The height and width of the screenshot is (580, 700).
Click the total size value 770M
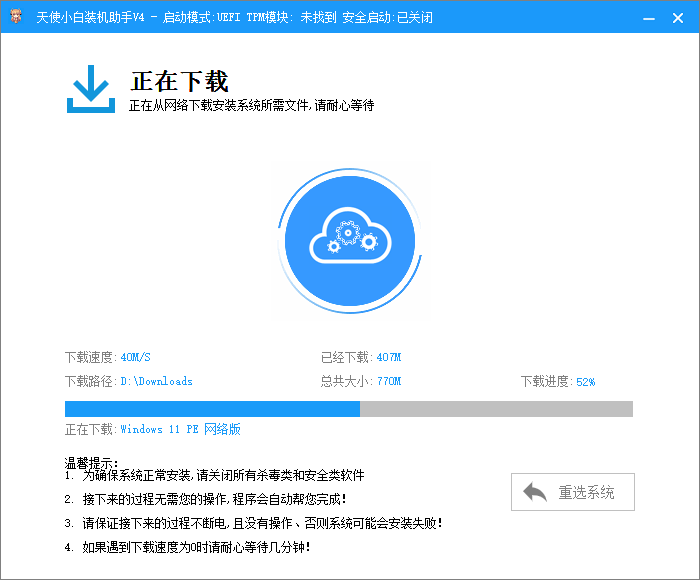click(389, 381)
